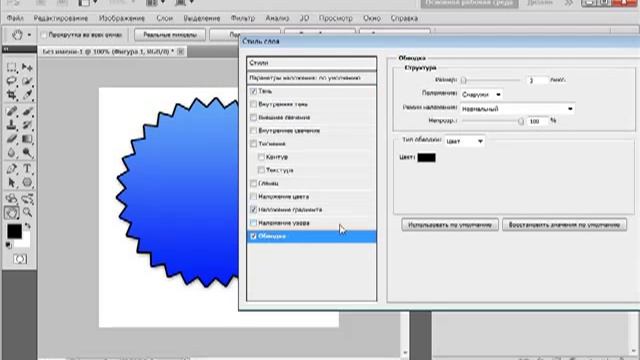The width and height of the screenshot is (640, 360).
Task: Select the Eraser tool
Action: 11,139
